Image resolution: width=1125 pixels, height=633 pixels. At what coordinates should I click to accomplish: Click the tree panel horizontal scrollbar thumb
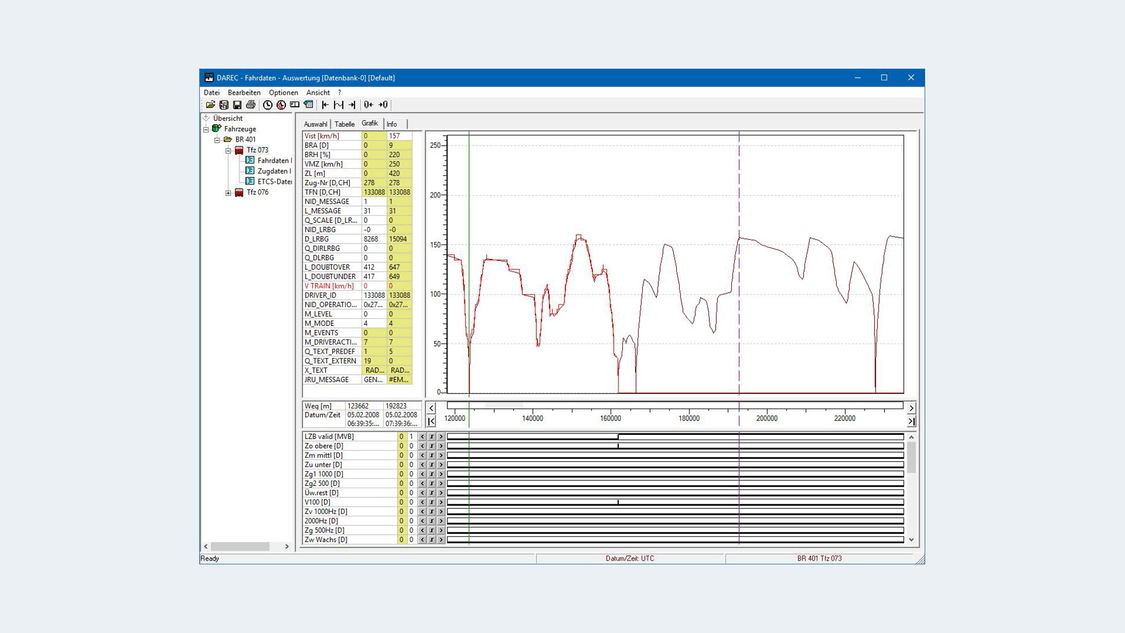240,546
